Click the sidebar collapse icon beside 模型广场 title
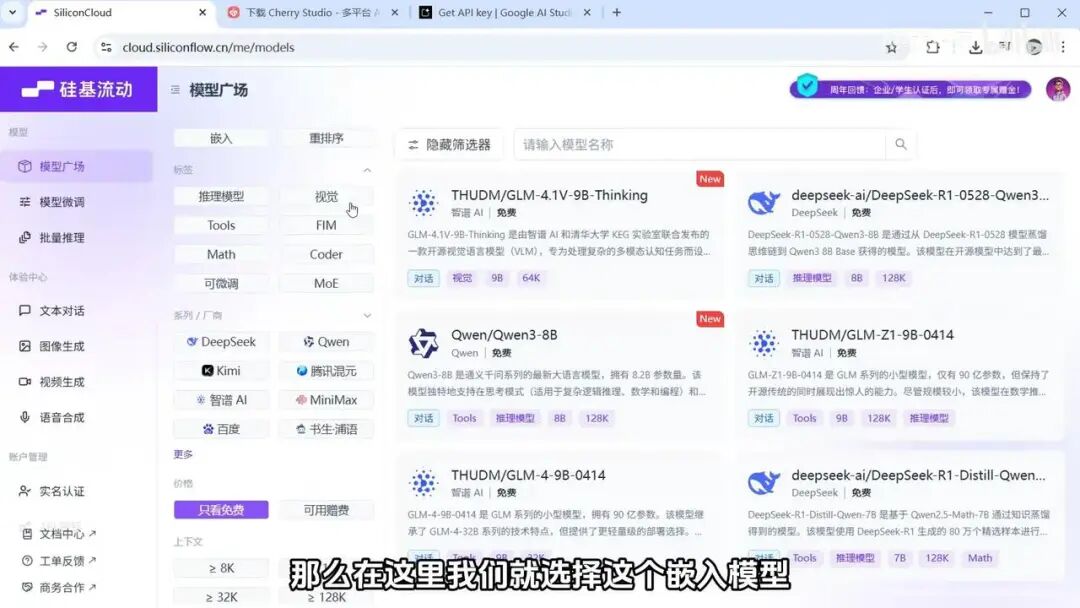 pos(175,90)
